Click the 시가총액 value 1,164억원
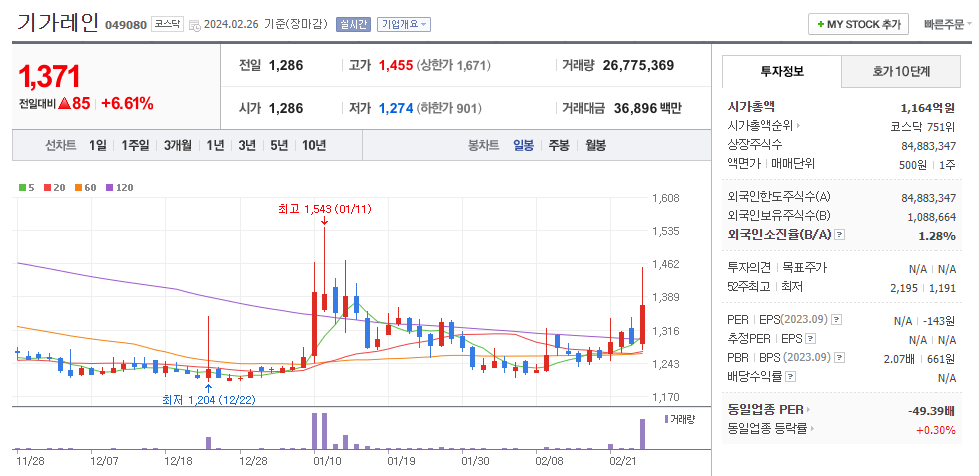This screenshot has height=476, width=979. (928, 107)
